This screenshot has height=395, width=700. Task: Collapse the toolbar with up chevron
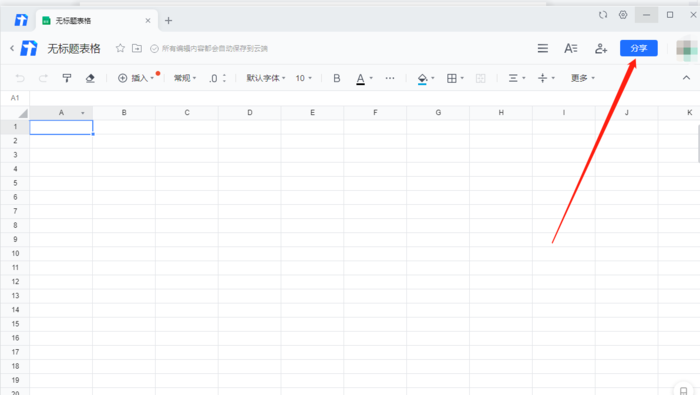tap(686, 78)
